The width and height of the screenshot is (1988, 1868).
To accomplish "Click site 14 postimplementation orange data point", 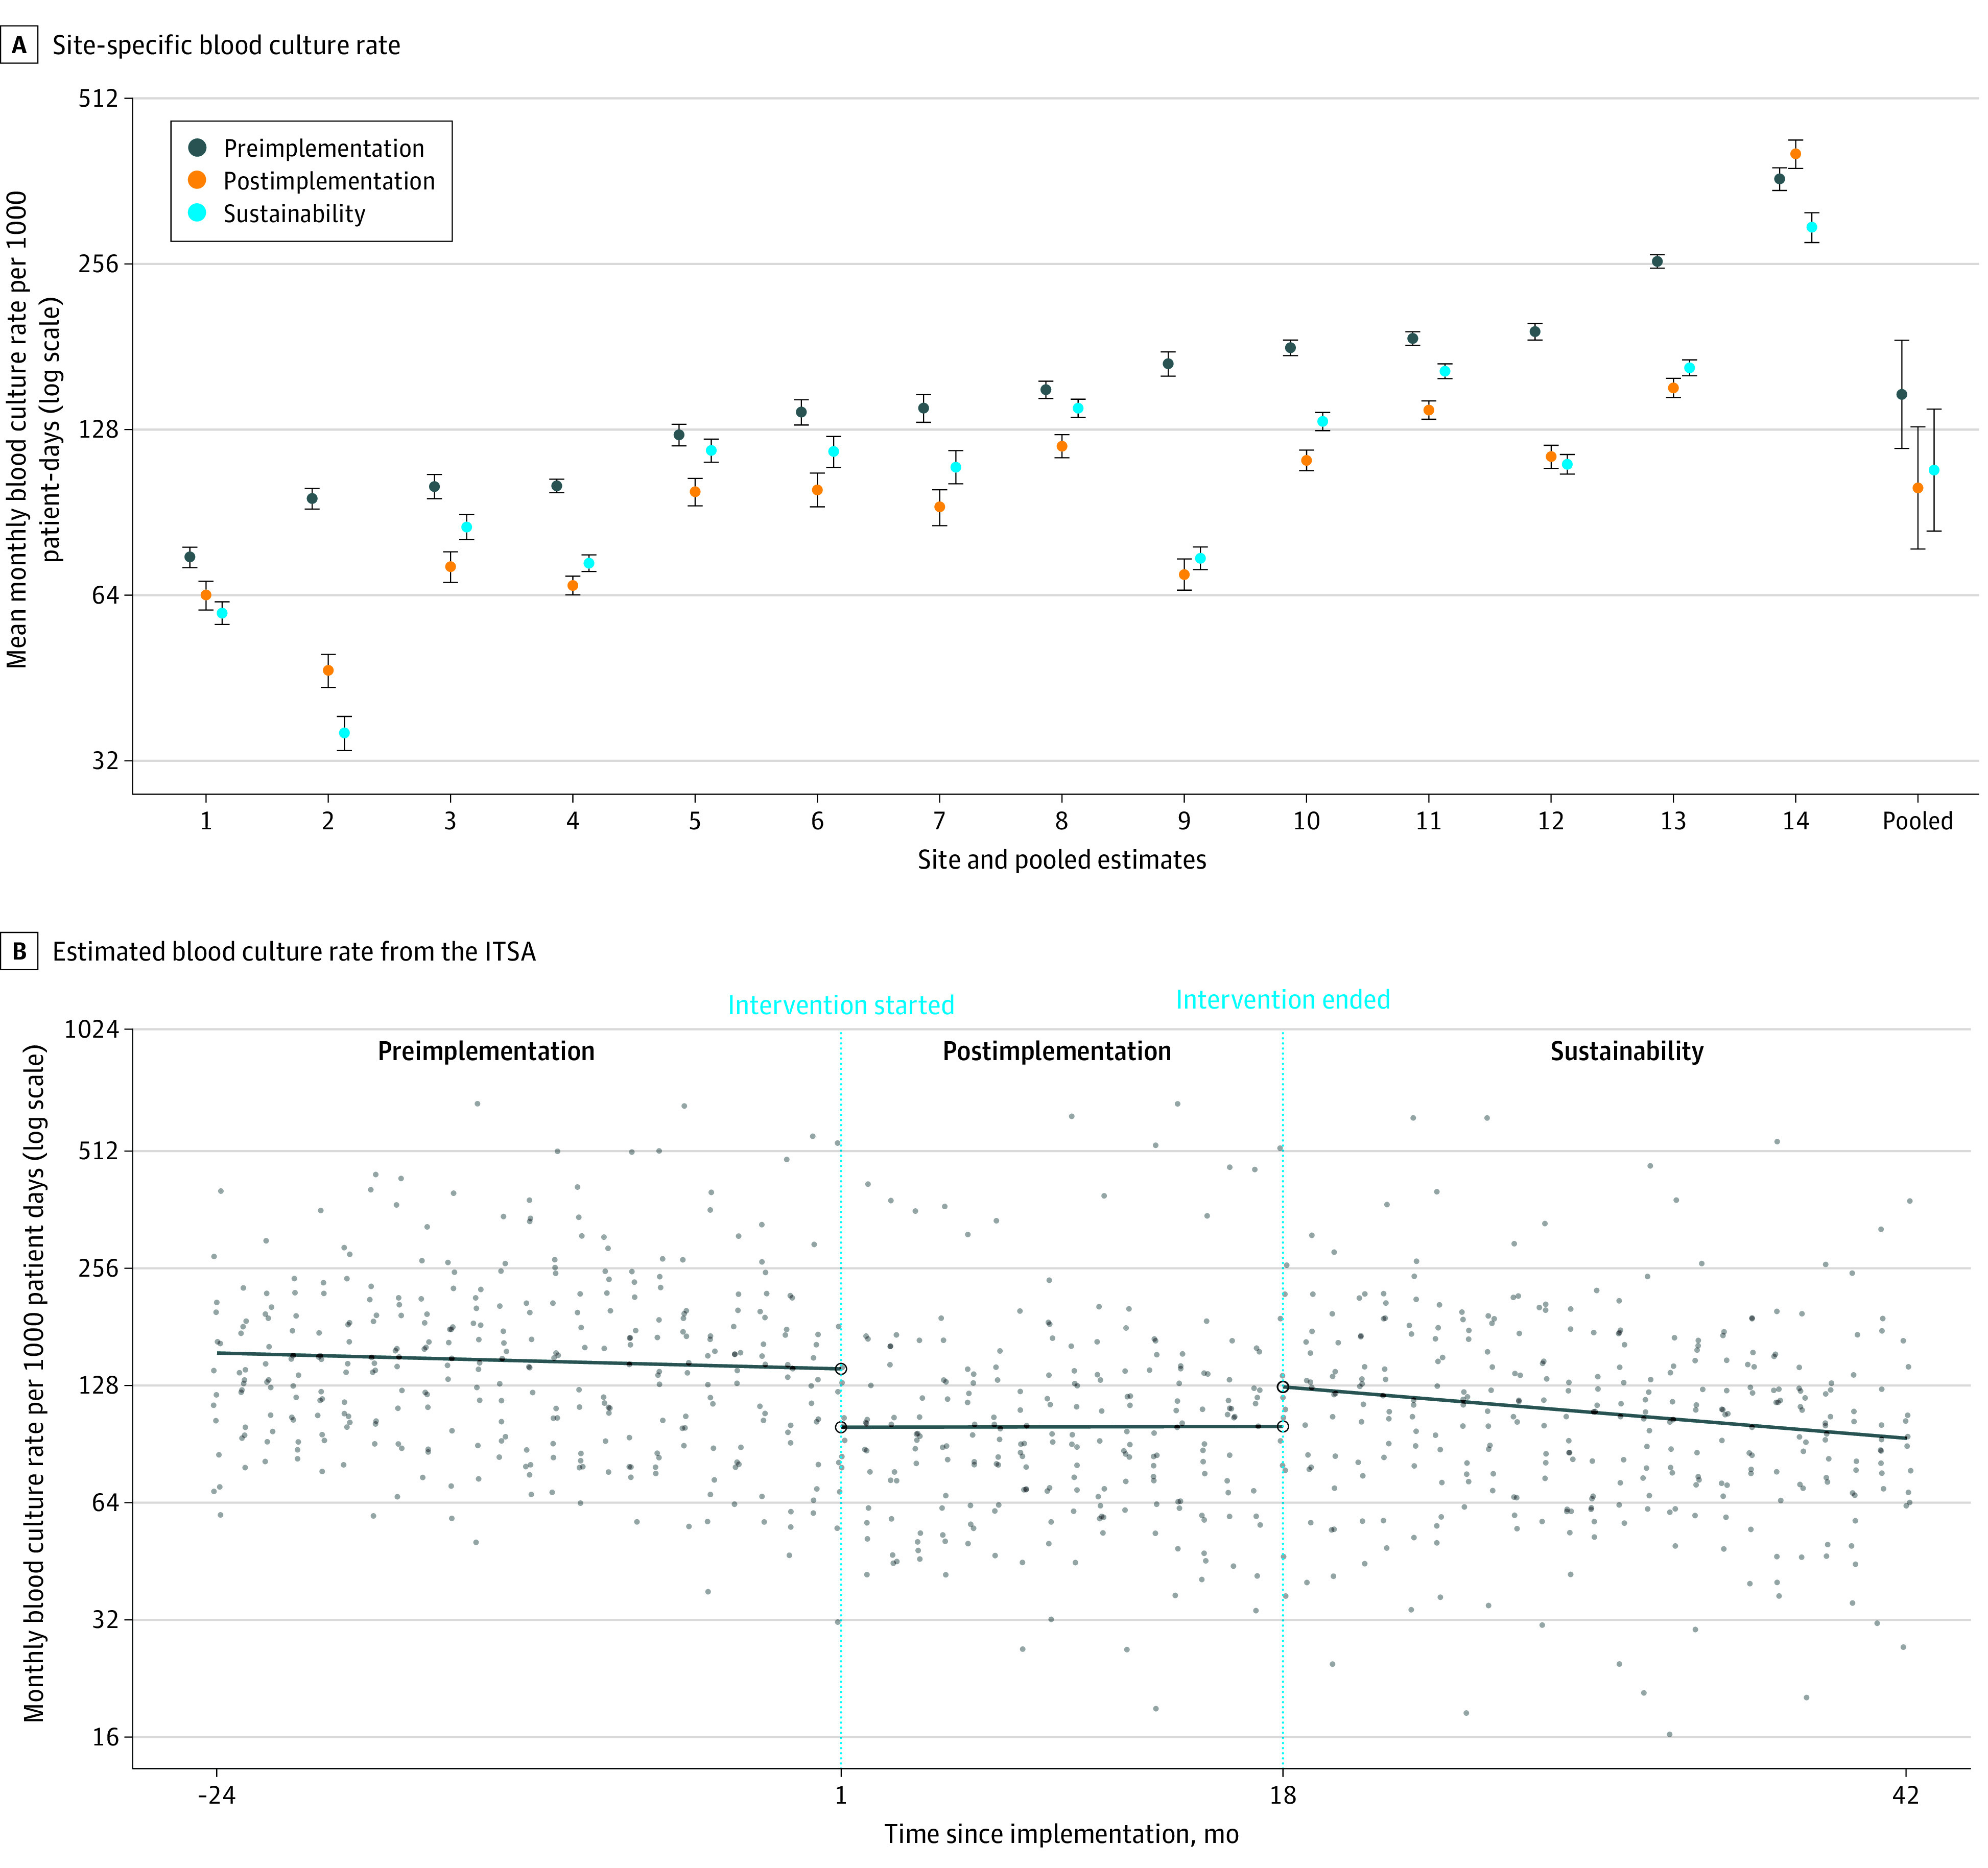I will 1795,154.
